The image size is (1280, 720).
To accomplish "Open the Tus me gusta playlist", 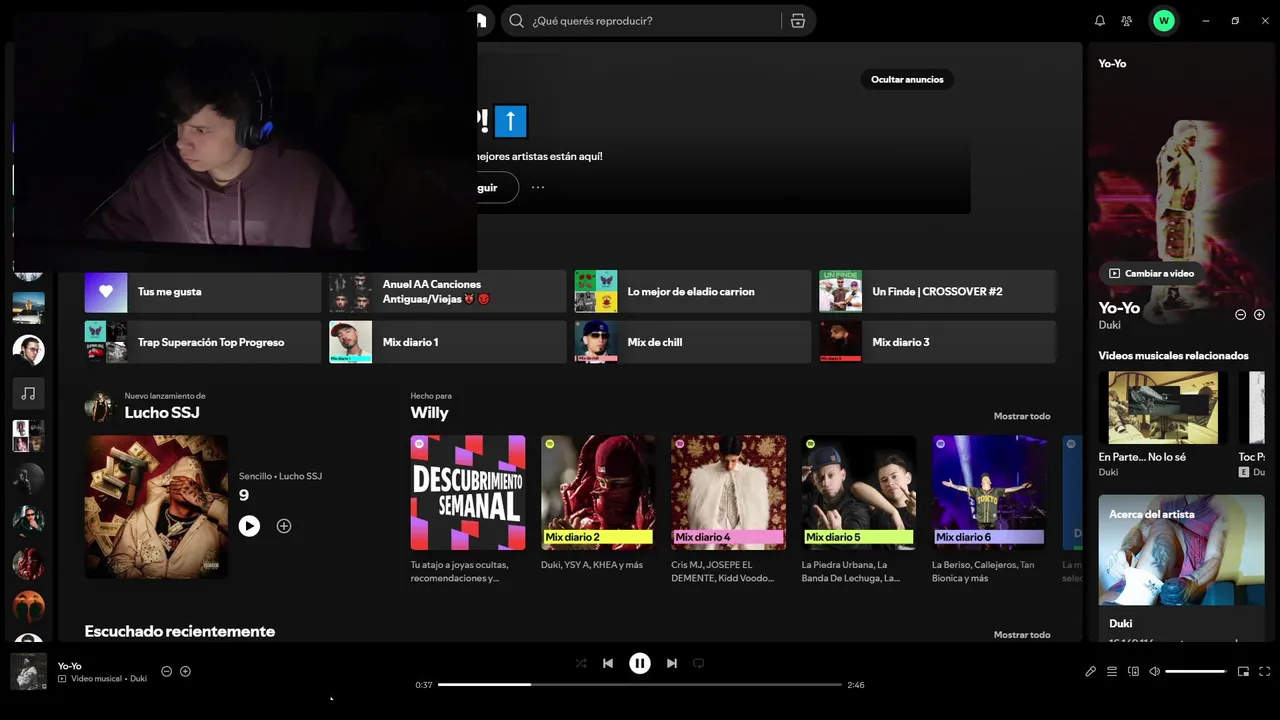I will pos(203,292).
